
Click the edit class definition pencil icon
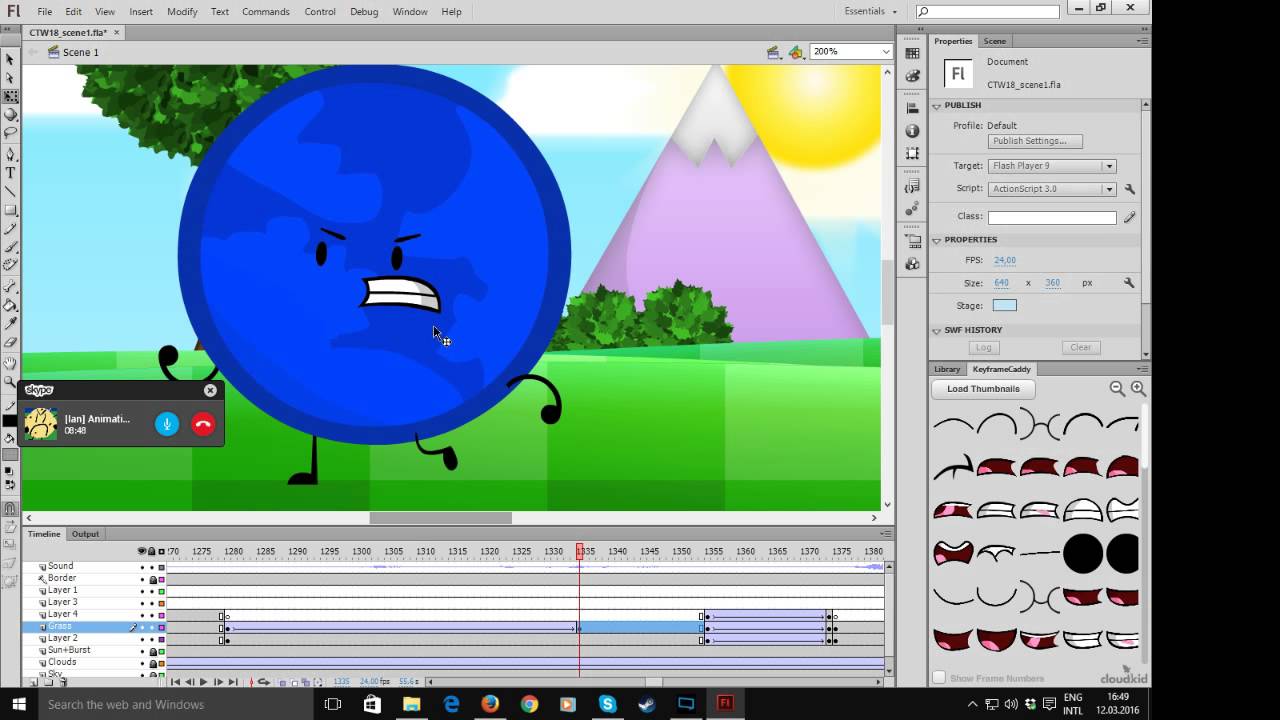pyautogui.click(x=1129, y=217)
